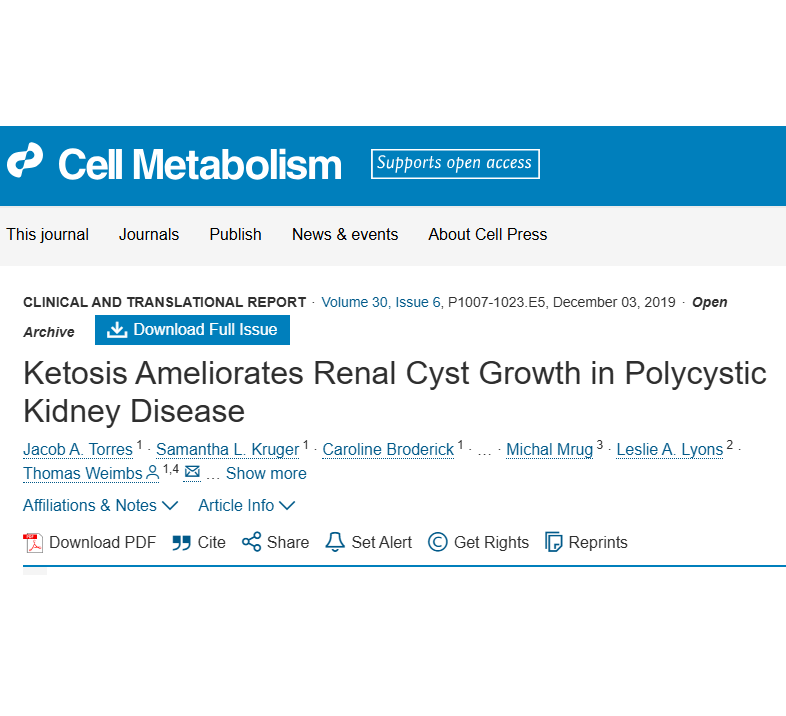This screenshot has width=786, height=716.
Task: Click the Share icon
Action: pyautogui.click(x=251, y=543)
